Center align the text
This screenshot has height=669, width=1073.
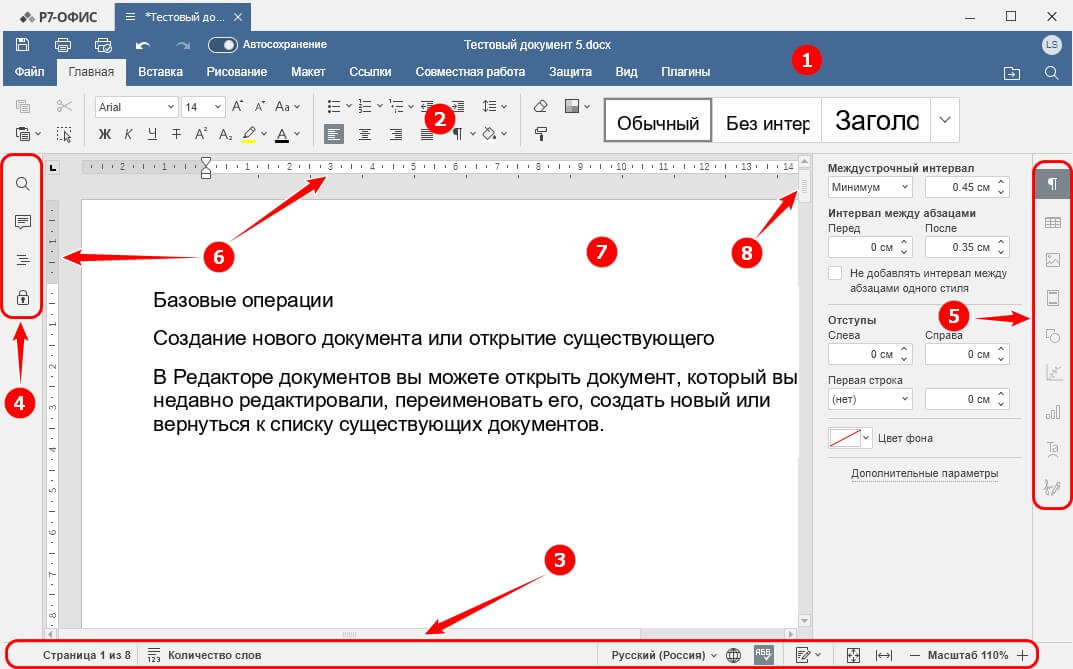(365, 134)
